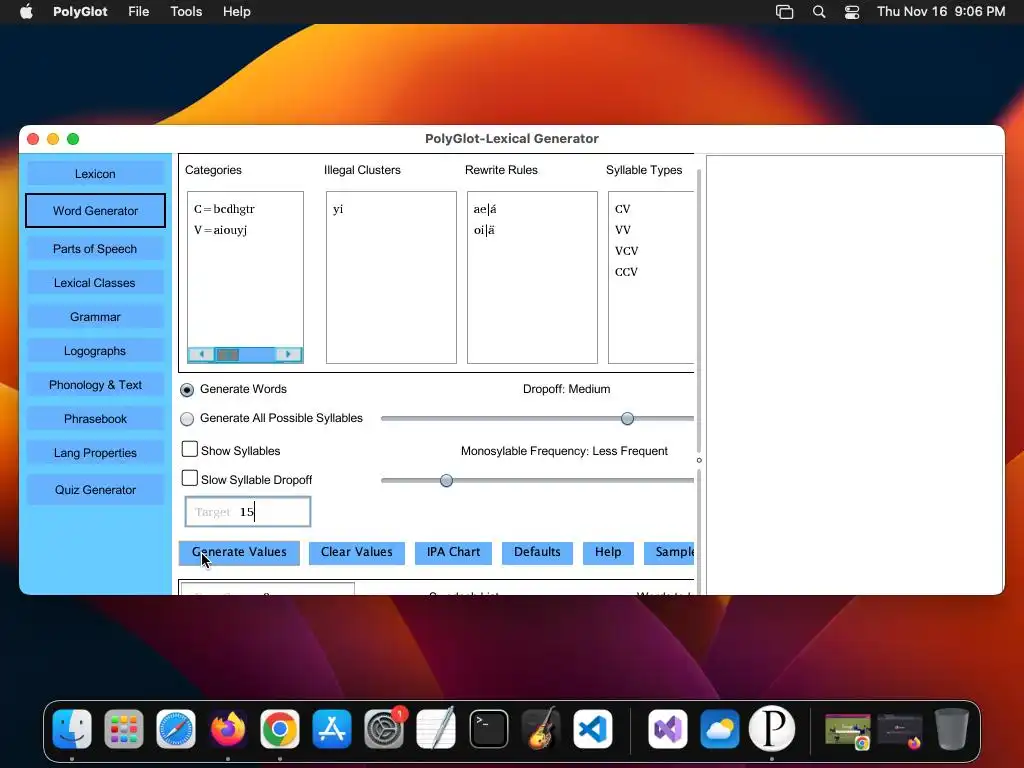Open Lexical Classes section
This screenshot has height=768, width=1024.
pyautogui.click(x=95, y=283)
